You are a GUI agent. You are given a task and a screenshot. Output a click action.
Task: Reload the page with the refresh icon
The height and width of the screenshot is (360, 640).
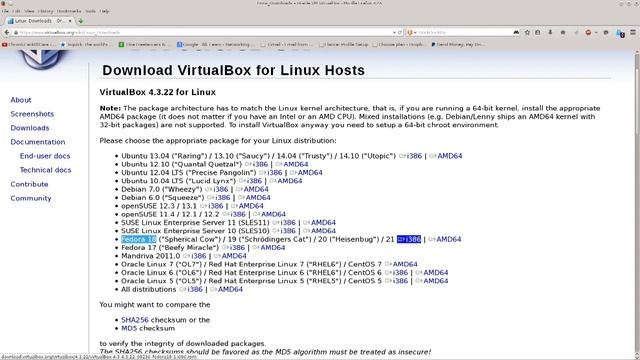[400, 32]
